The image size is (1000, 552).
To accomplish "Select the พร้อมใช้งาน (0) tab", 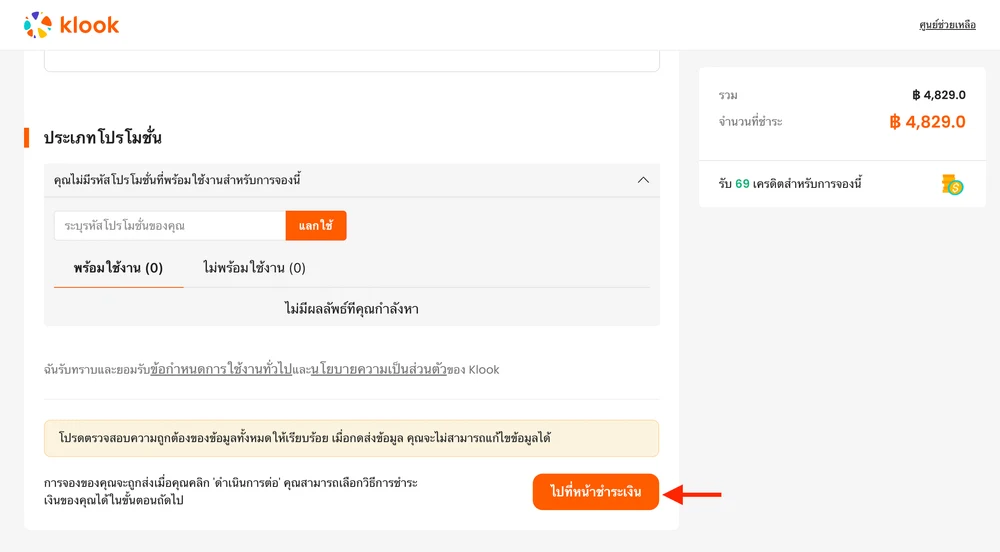I will click(x=119, y=268).
